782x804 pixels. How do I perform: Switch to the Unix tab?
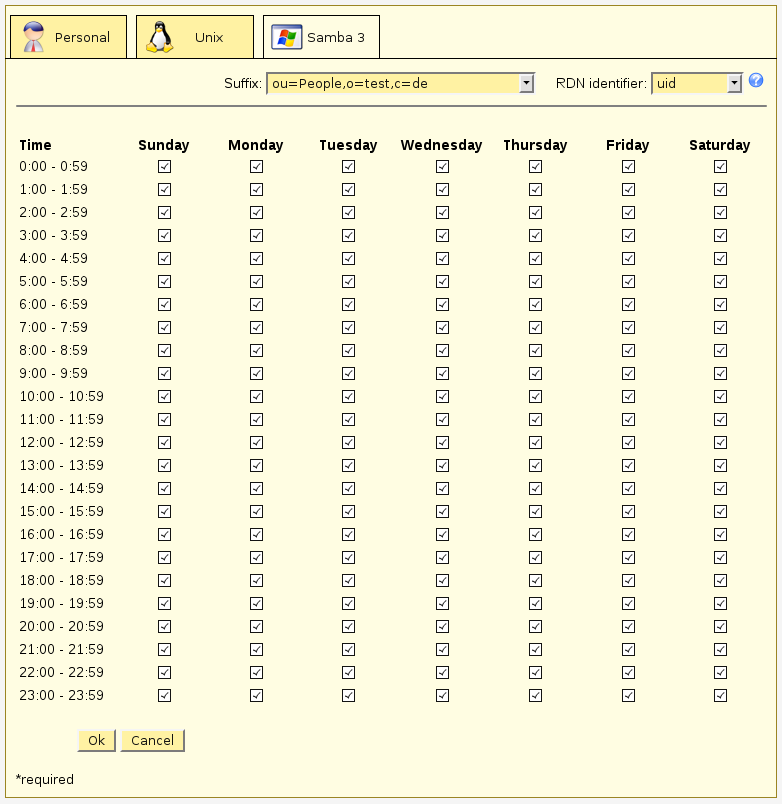click(x=208, y=38)
